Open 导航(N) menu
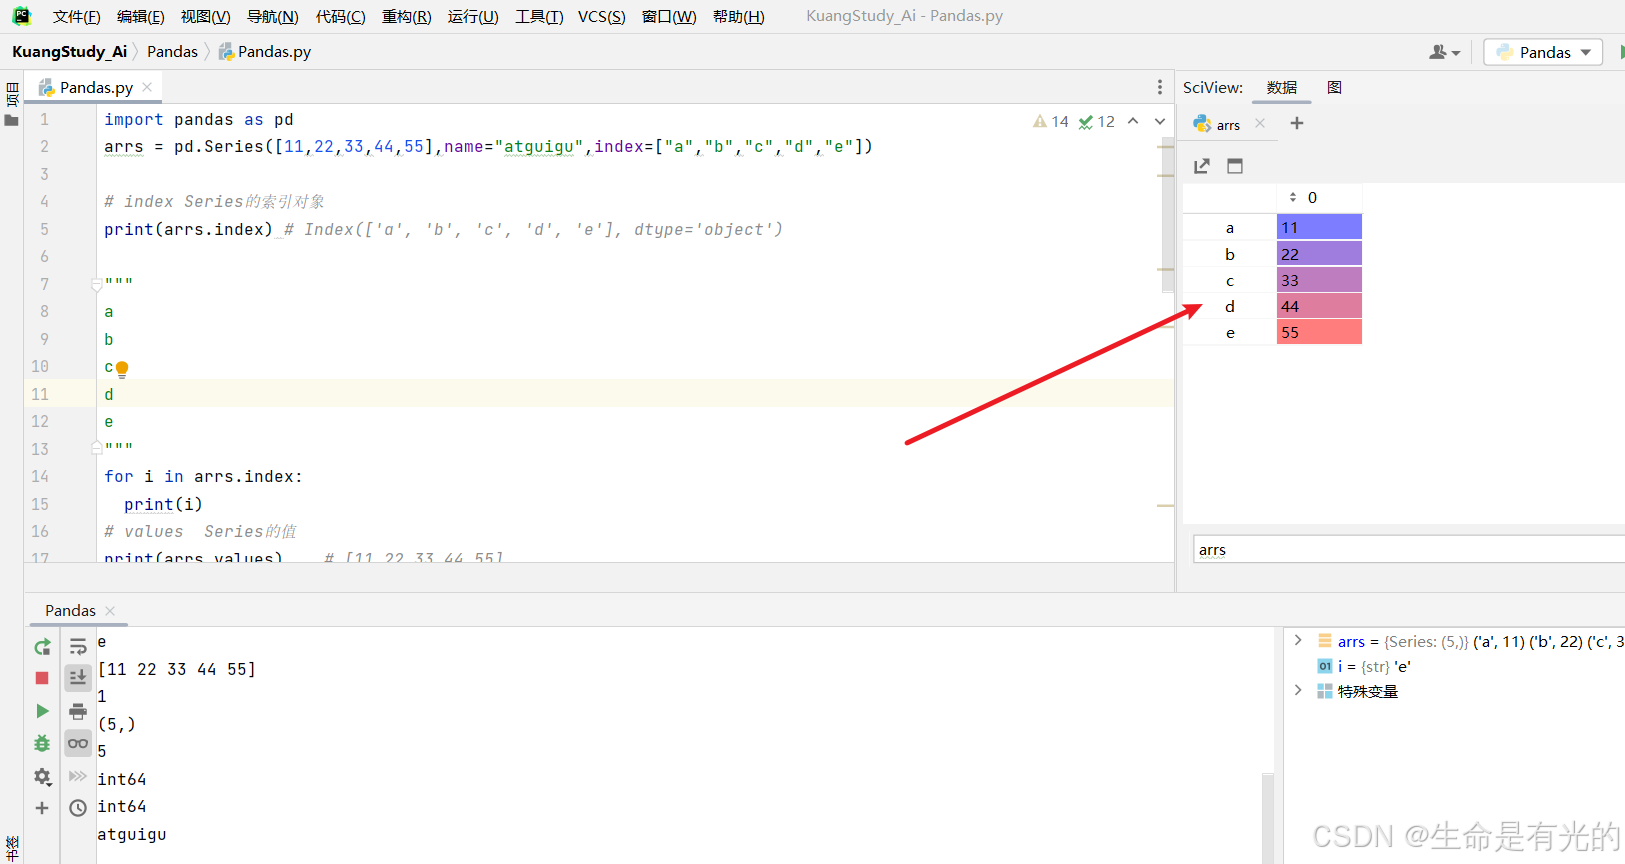Screen dimensions: 1625x864 273,17
